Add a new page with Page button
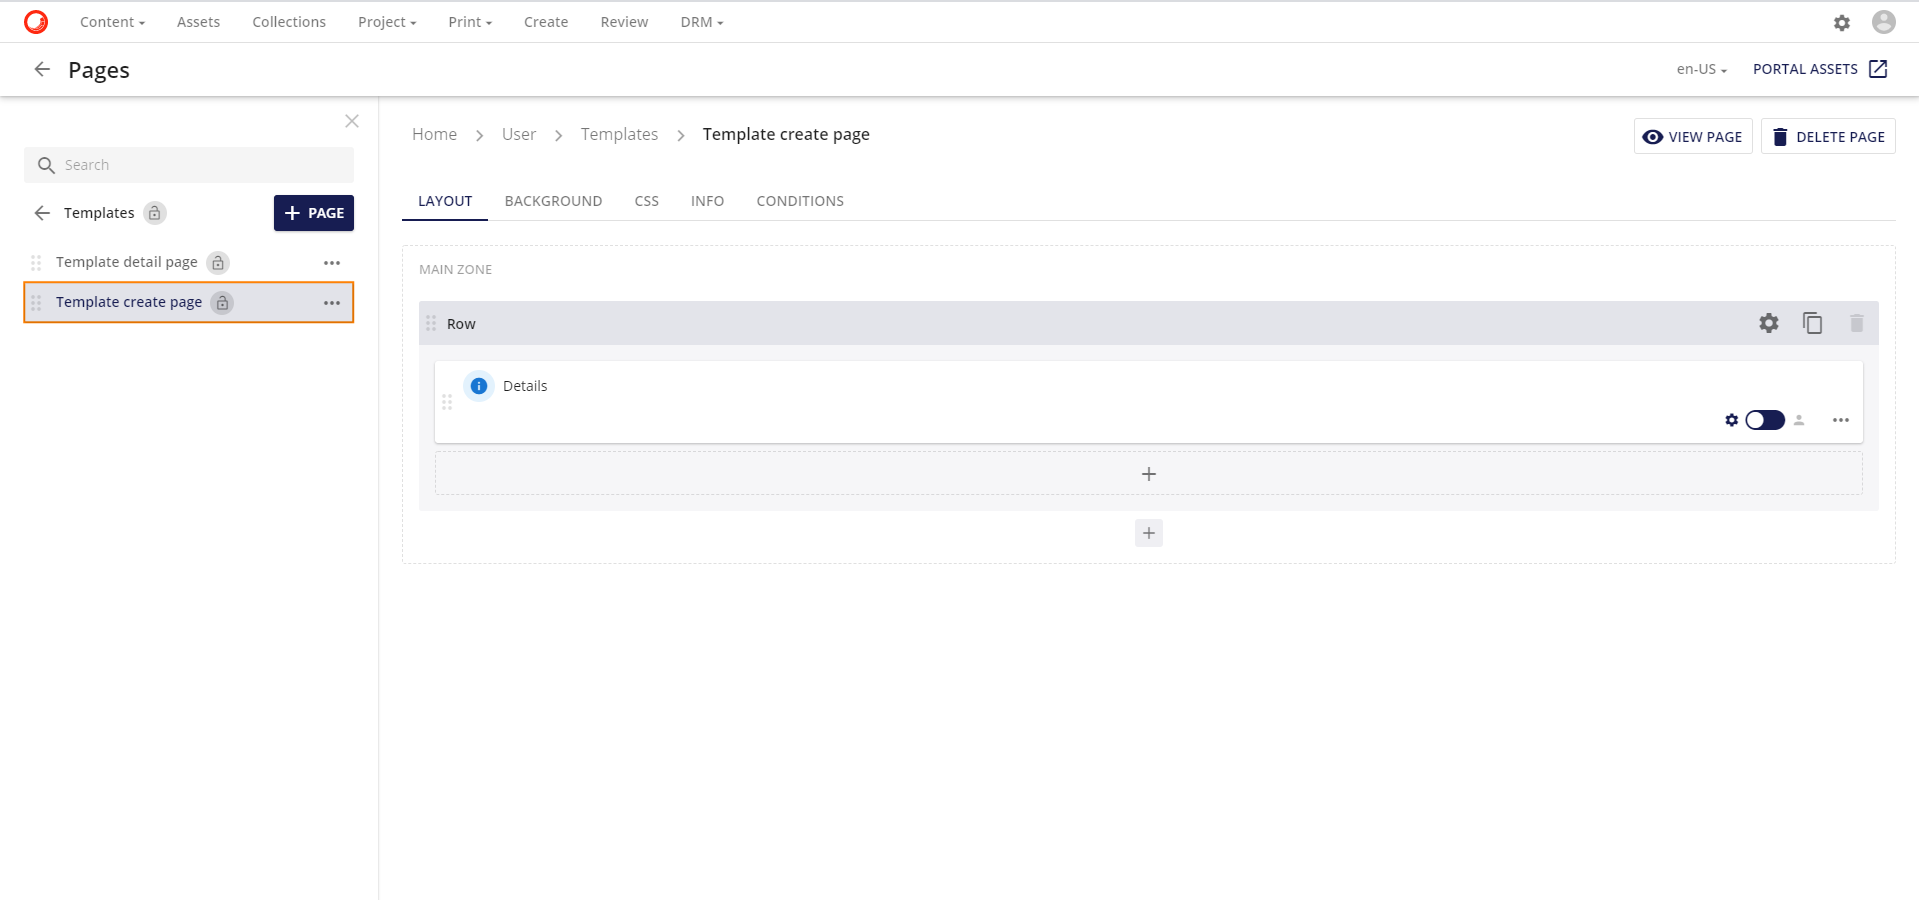1919x900 pixels. 314,213
